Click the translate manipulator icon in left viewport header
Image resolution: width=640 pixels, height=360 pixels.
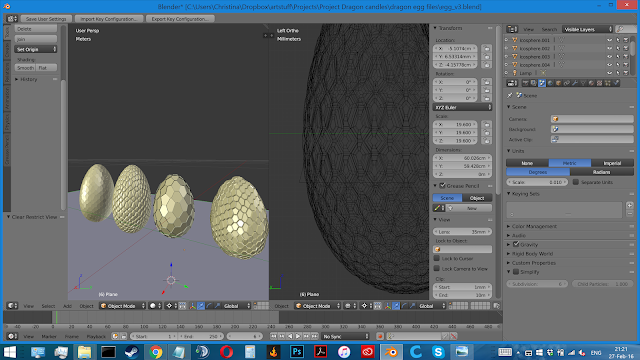[x=201, y=306]
